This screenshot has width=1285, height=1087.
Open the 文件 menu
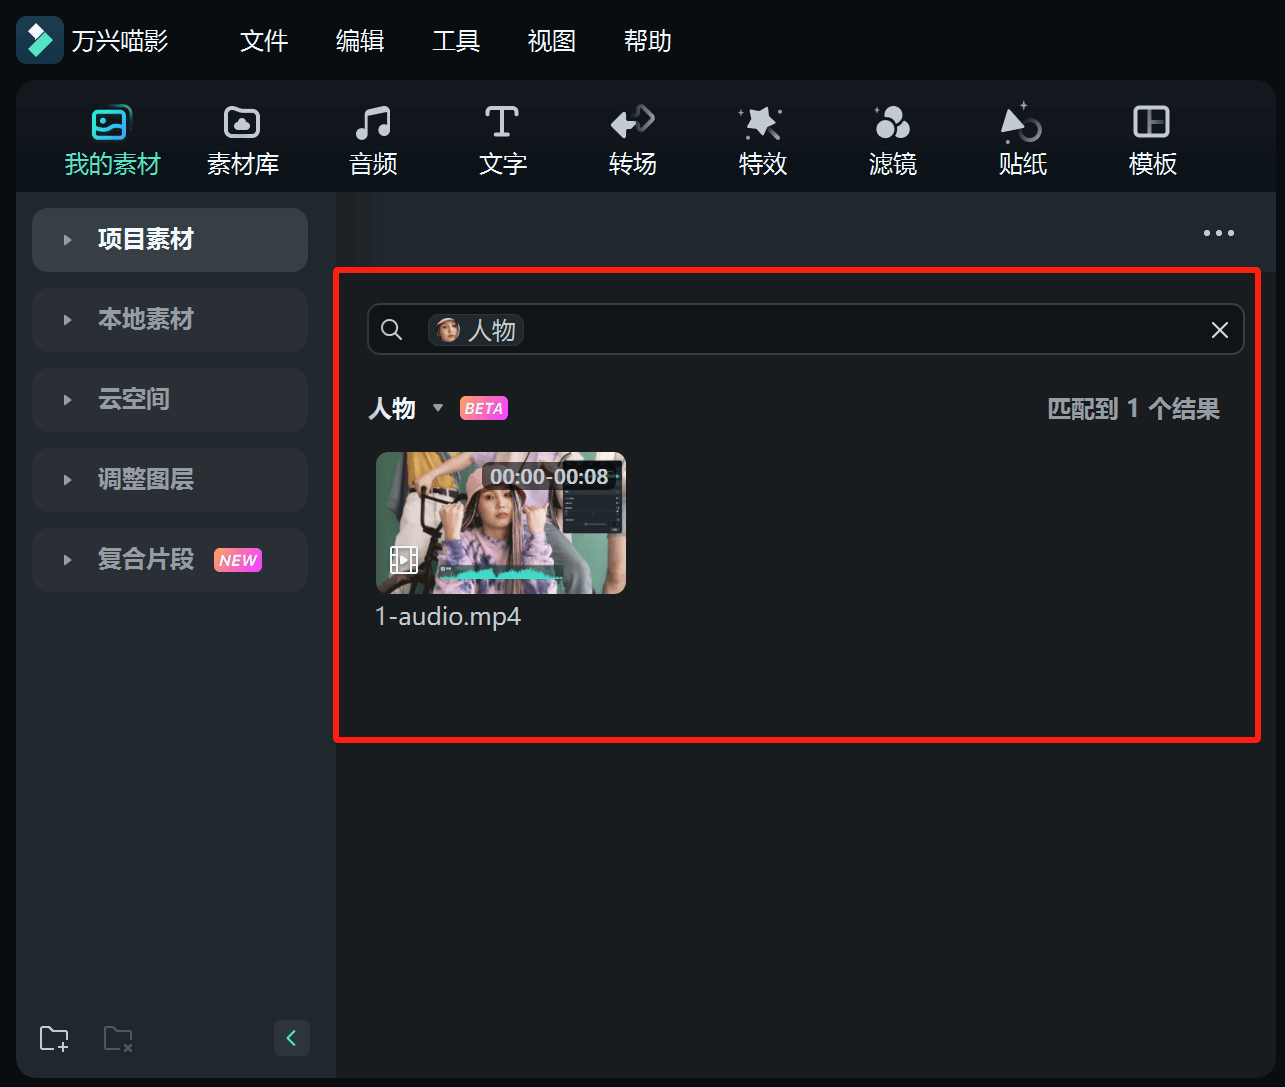click(264, 41)
